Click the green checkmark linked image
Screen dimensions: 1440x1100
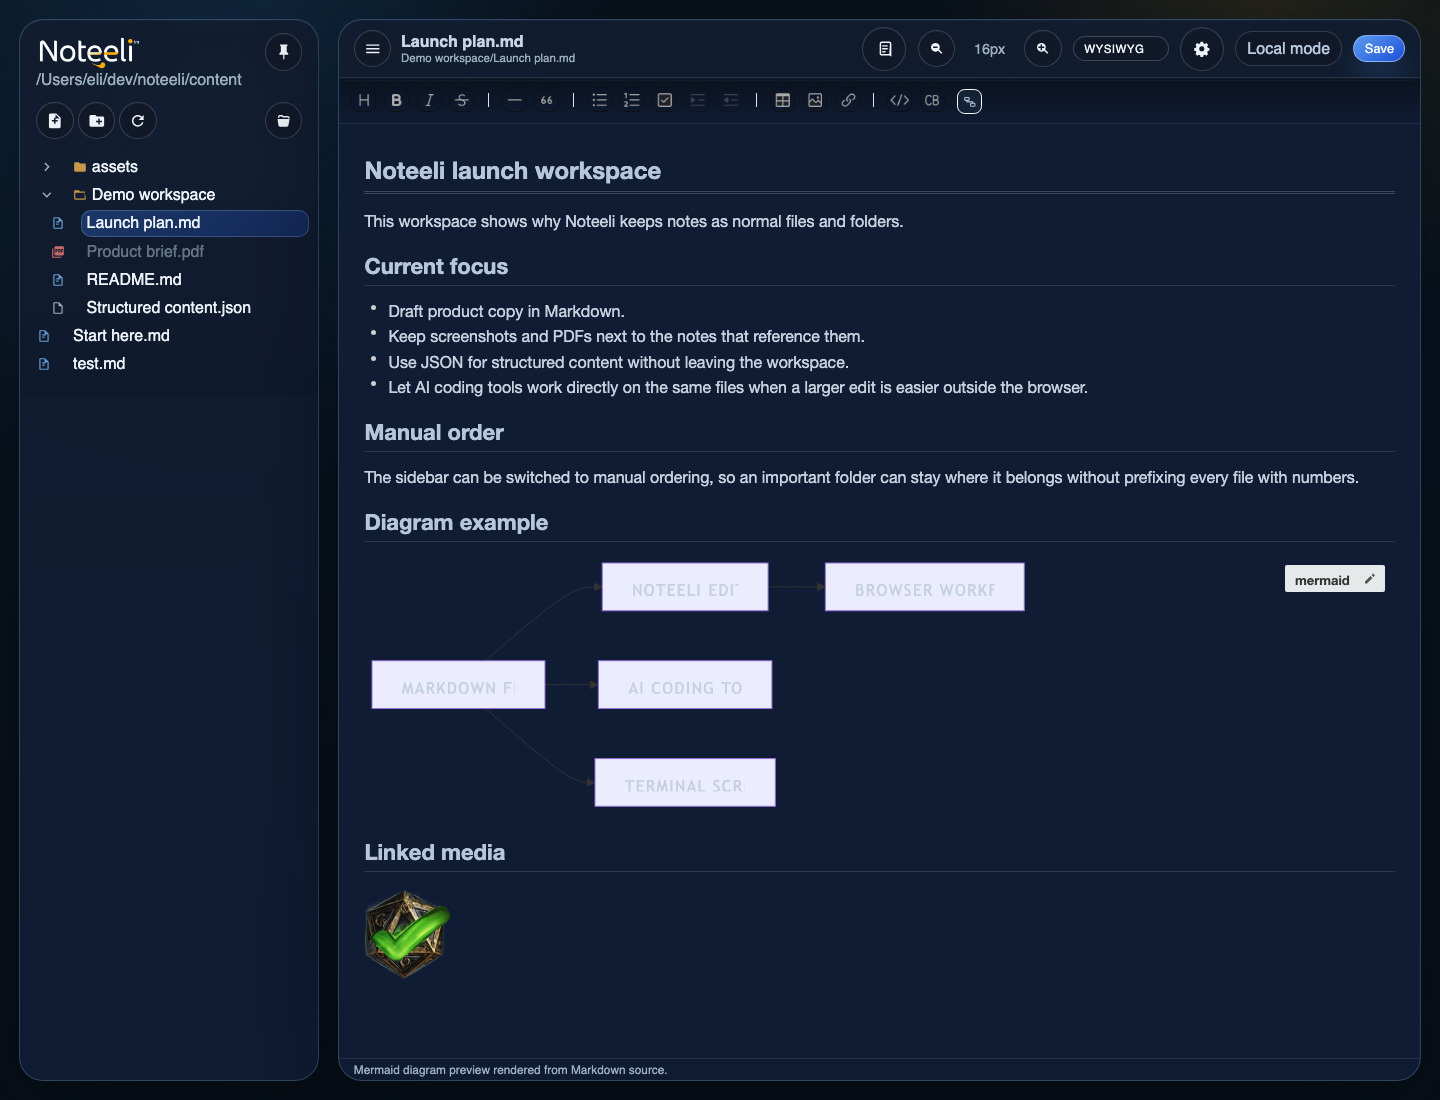[407, 934]
